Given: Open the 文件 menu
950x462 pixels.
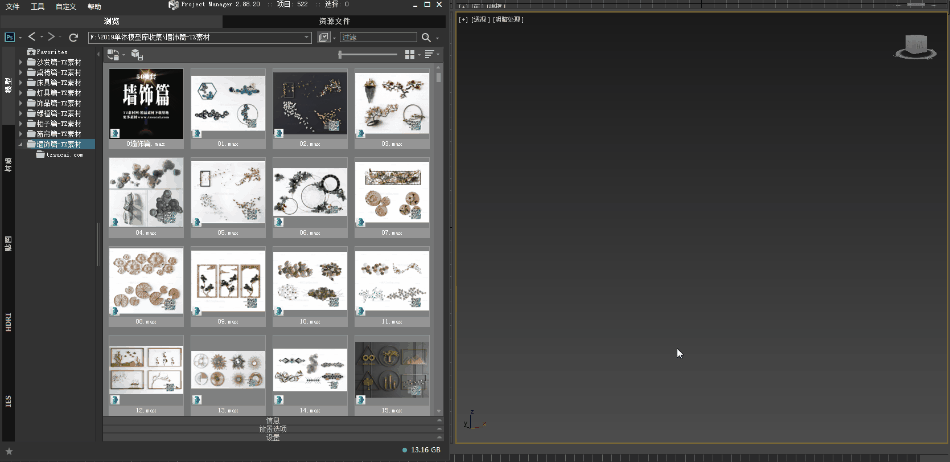Looking at the screenshot, I should tap(12, 6).
